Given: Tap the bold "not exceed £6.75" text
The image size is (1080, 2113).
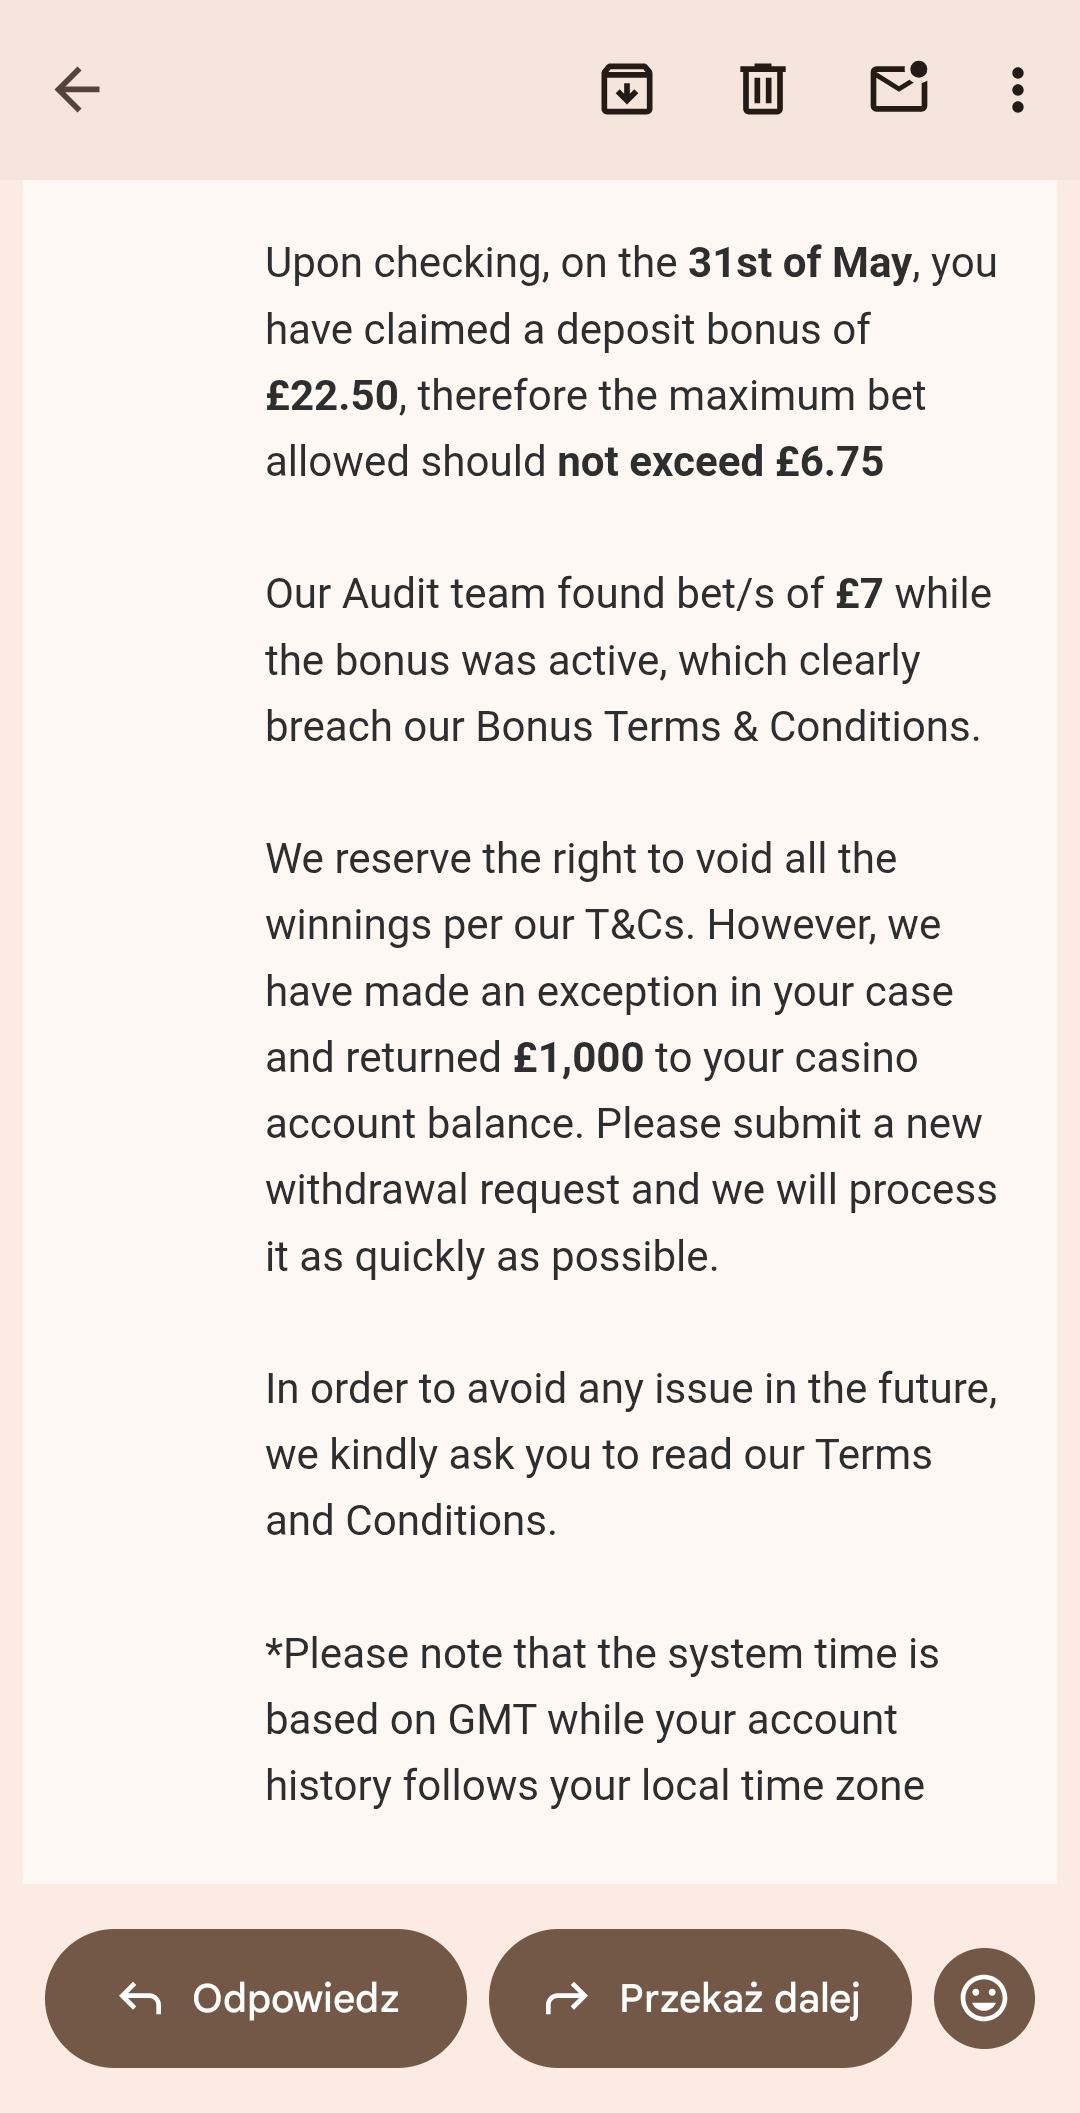Looking at the screenshot, I should 720,462.
